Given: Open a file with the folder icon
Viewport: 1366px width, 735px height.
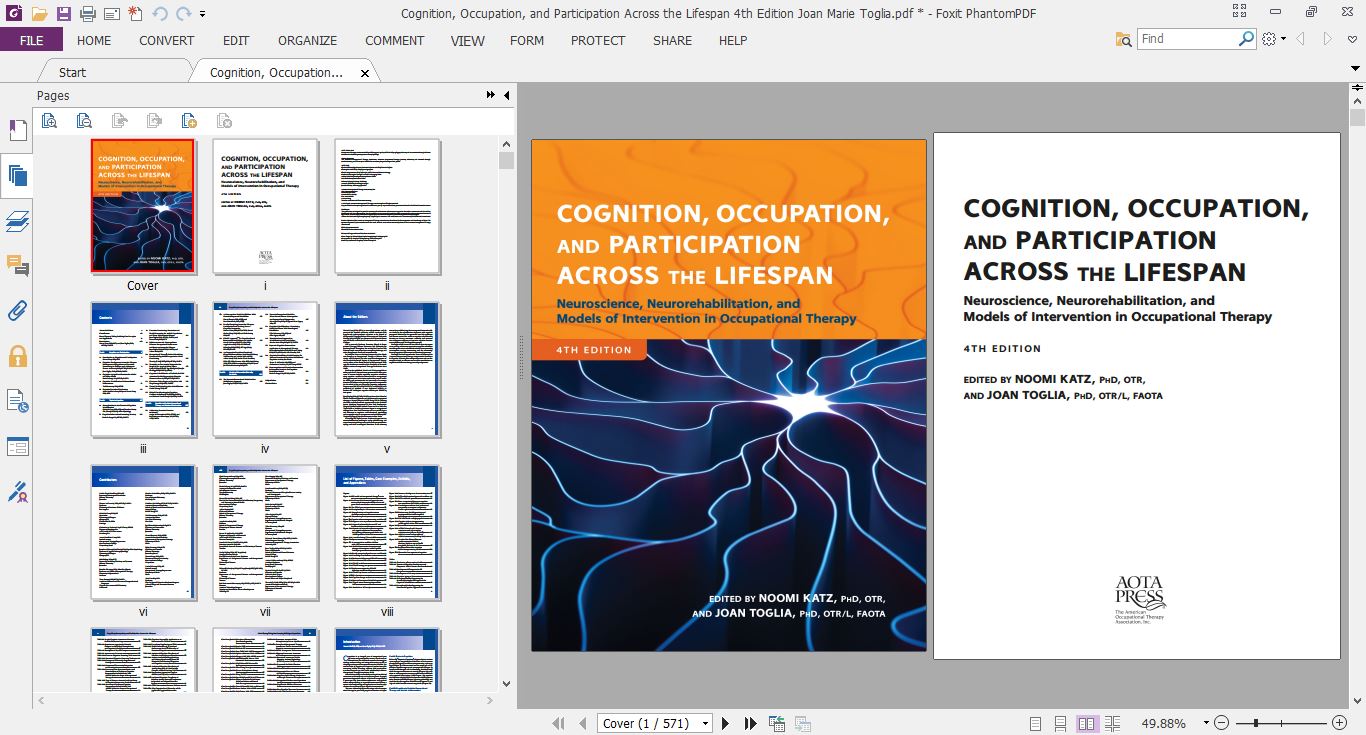Looking at the screenshot, I should [x=40, y=14].
